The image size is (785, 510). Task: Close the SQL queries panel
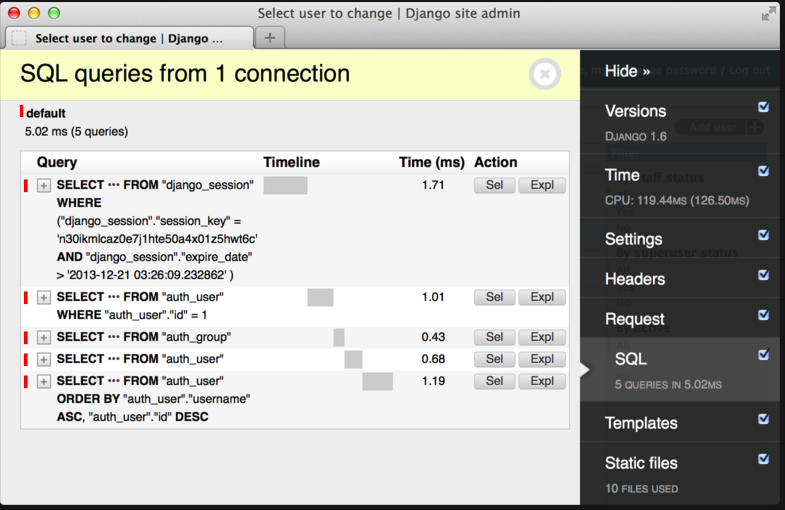pos(545,74)
